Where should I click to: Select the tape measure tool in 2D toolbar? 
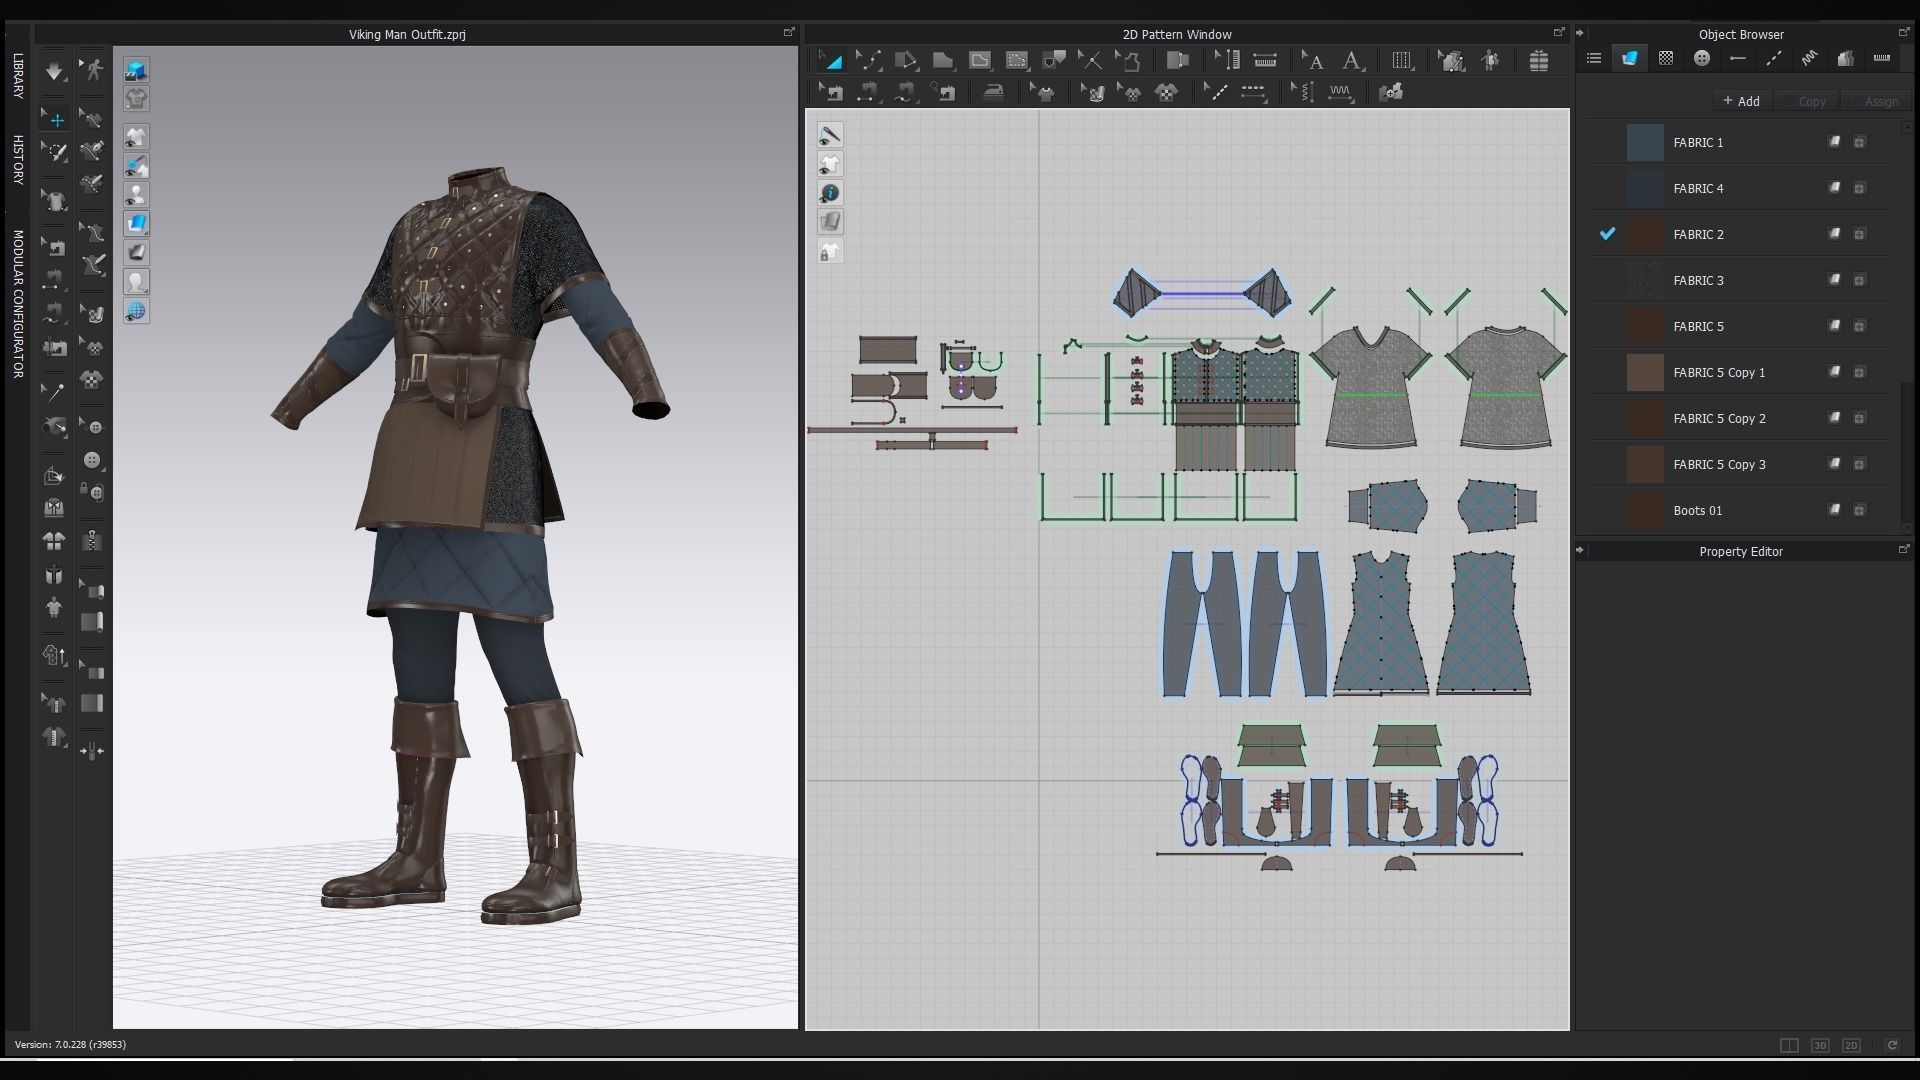[1265, 60]
